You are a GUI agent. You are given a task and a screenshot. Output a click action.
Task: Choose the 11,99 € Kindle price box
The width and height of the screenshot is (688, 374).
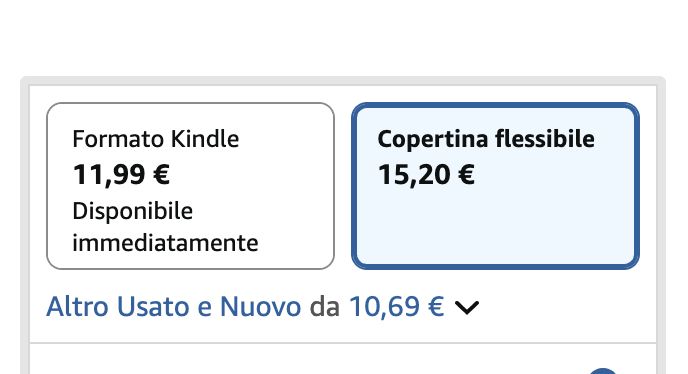click(121, 174)
